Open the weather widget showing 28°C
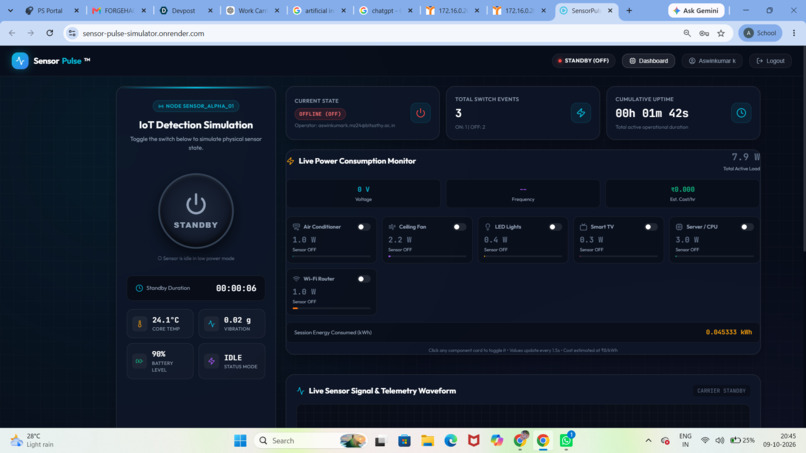 click(x=32, y=440)
